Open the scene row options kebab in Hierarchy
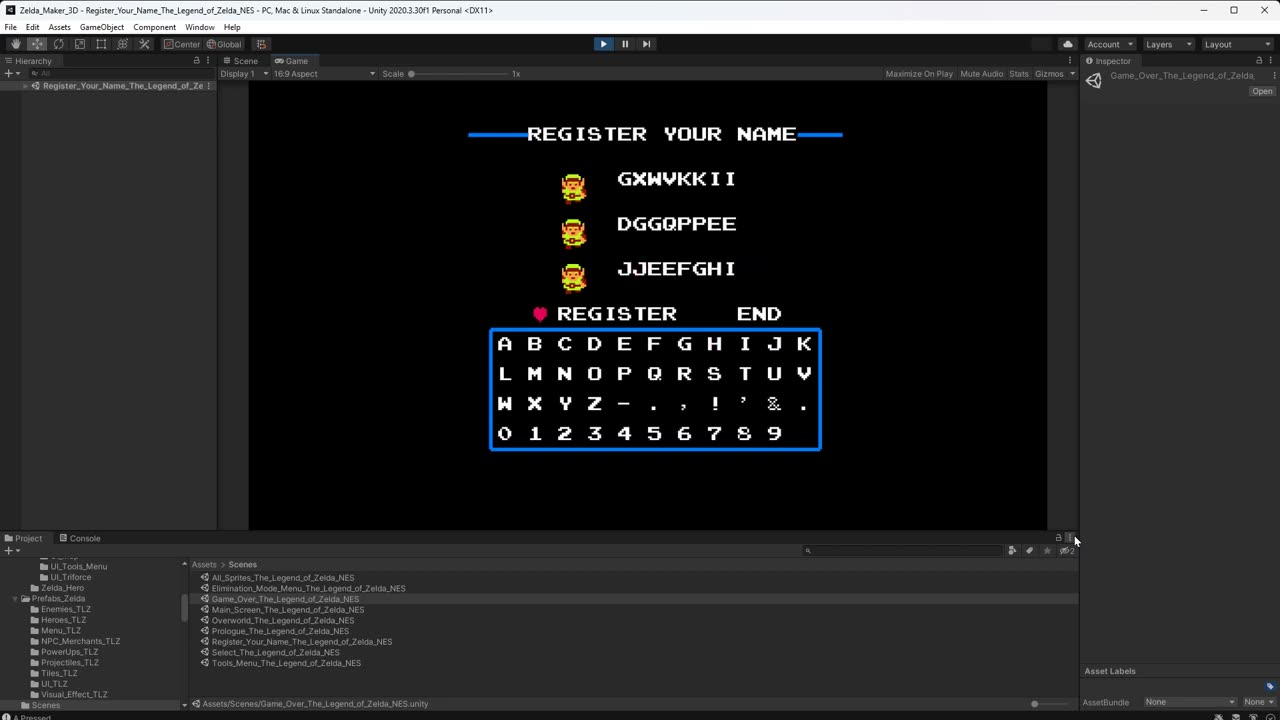The width and height of the screenshot is (1280, 720). pyautogui.click(x=208, y=86)
